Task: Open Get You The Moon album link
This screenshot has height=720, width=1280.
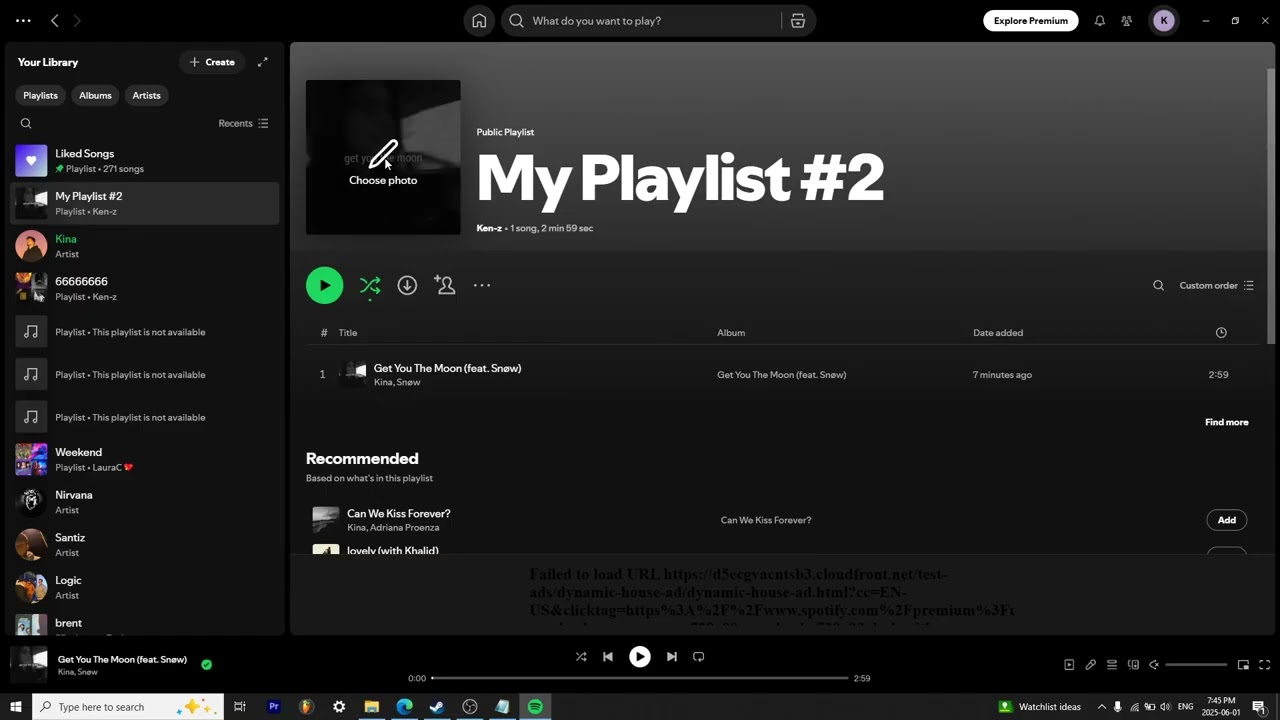Action: pyautogui.click(x=781, y=375)
